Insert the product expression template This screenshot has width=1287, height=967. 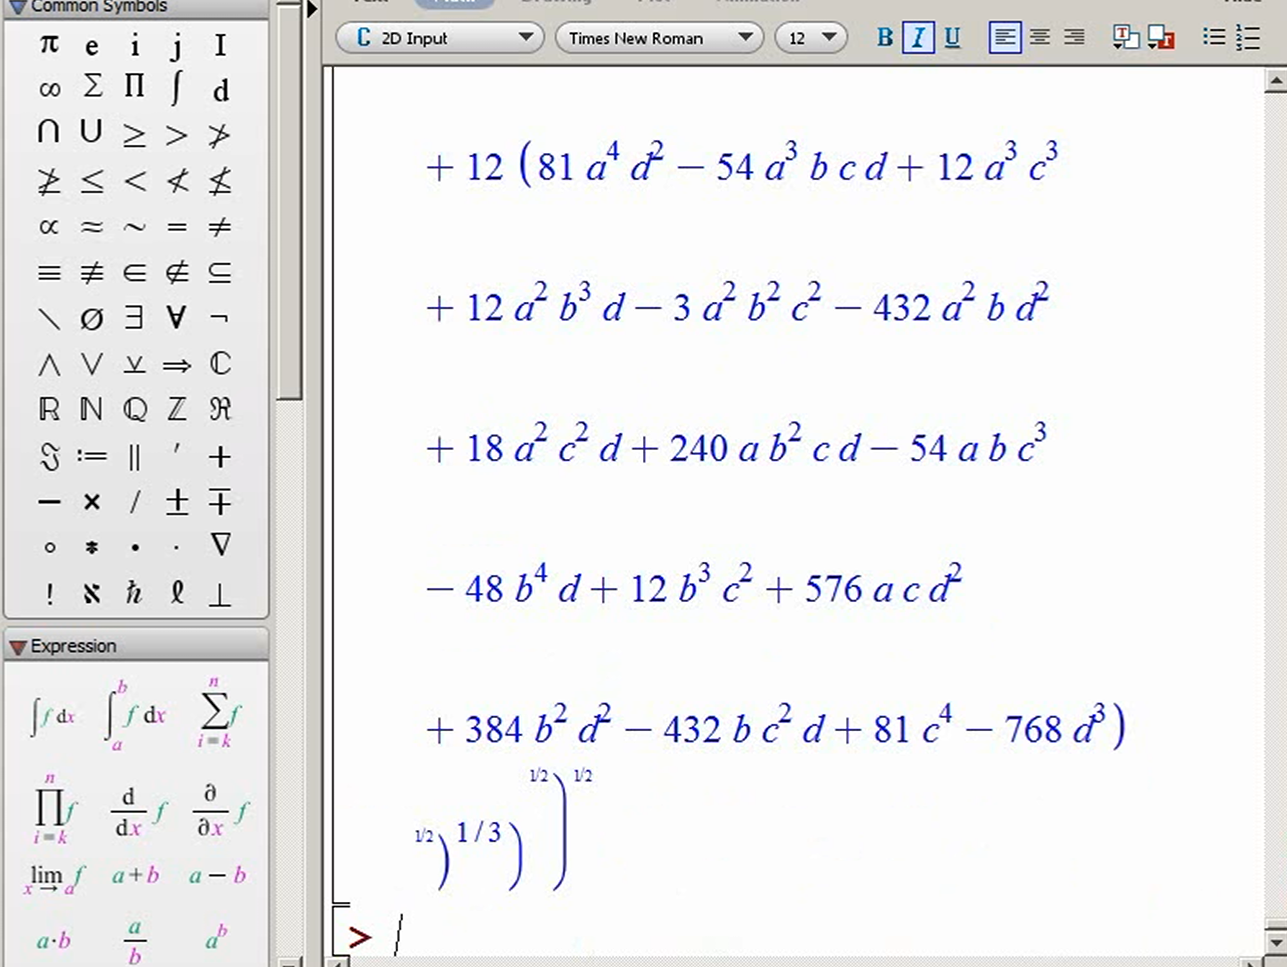click(54, 808)
